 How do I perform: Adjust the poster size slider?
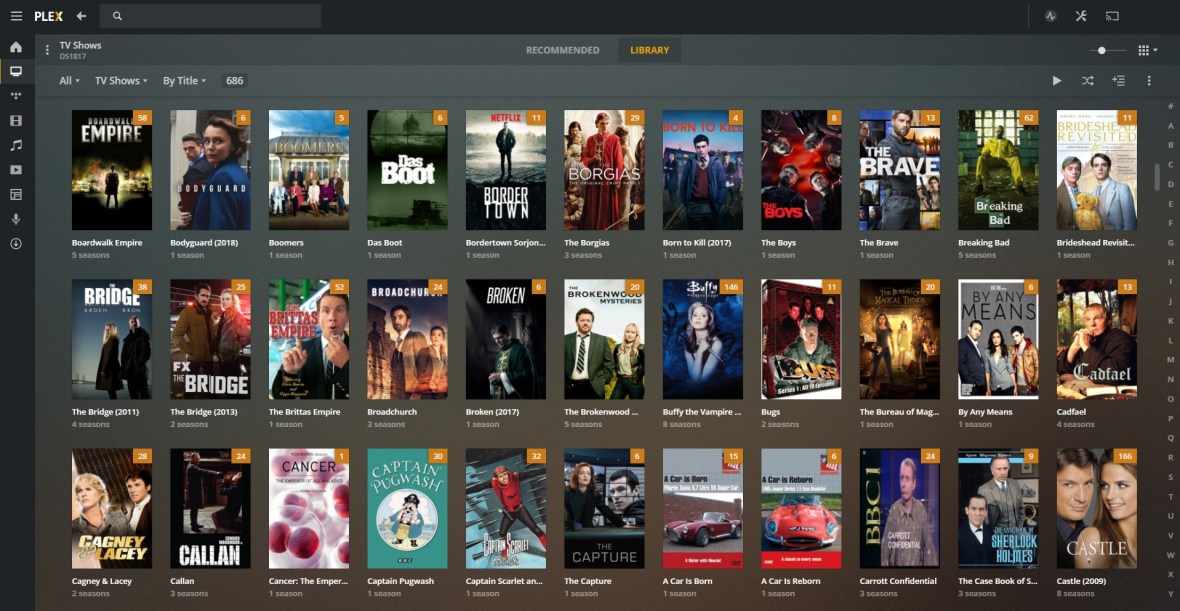pos(1102,50)
